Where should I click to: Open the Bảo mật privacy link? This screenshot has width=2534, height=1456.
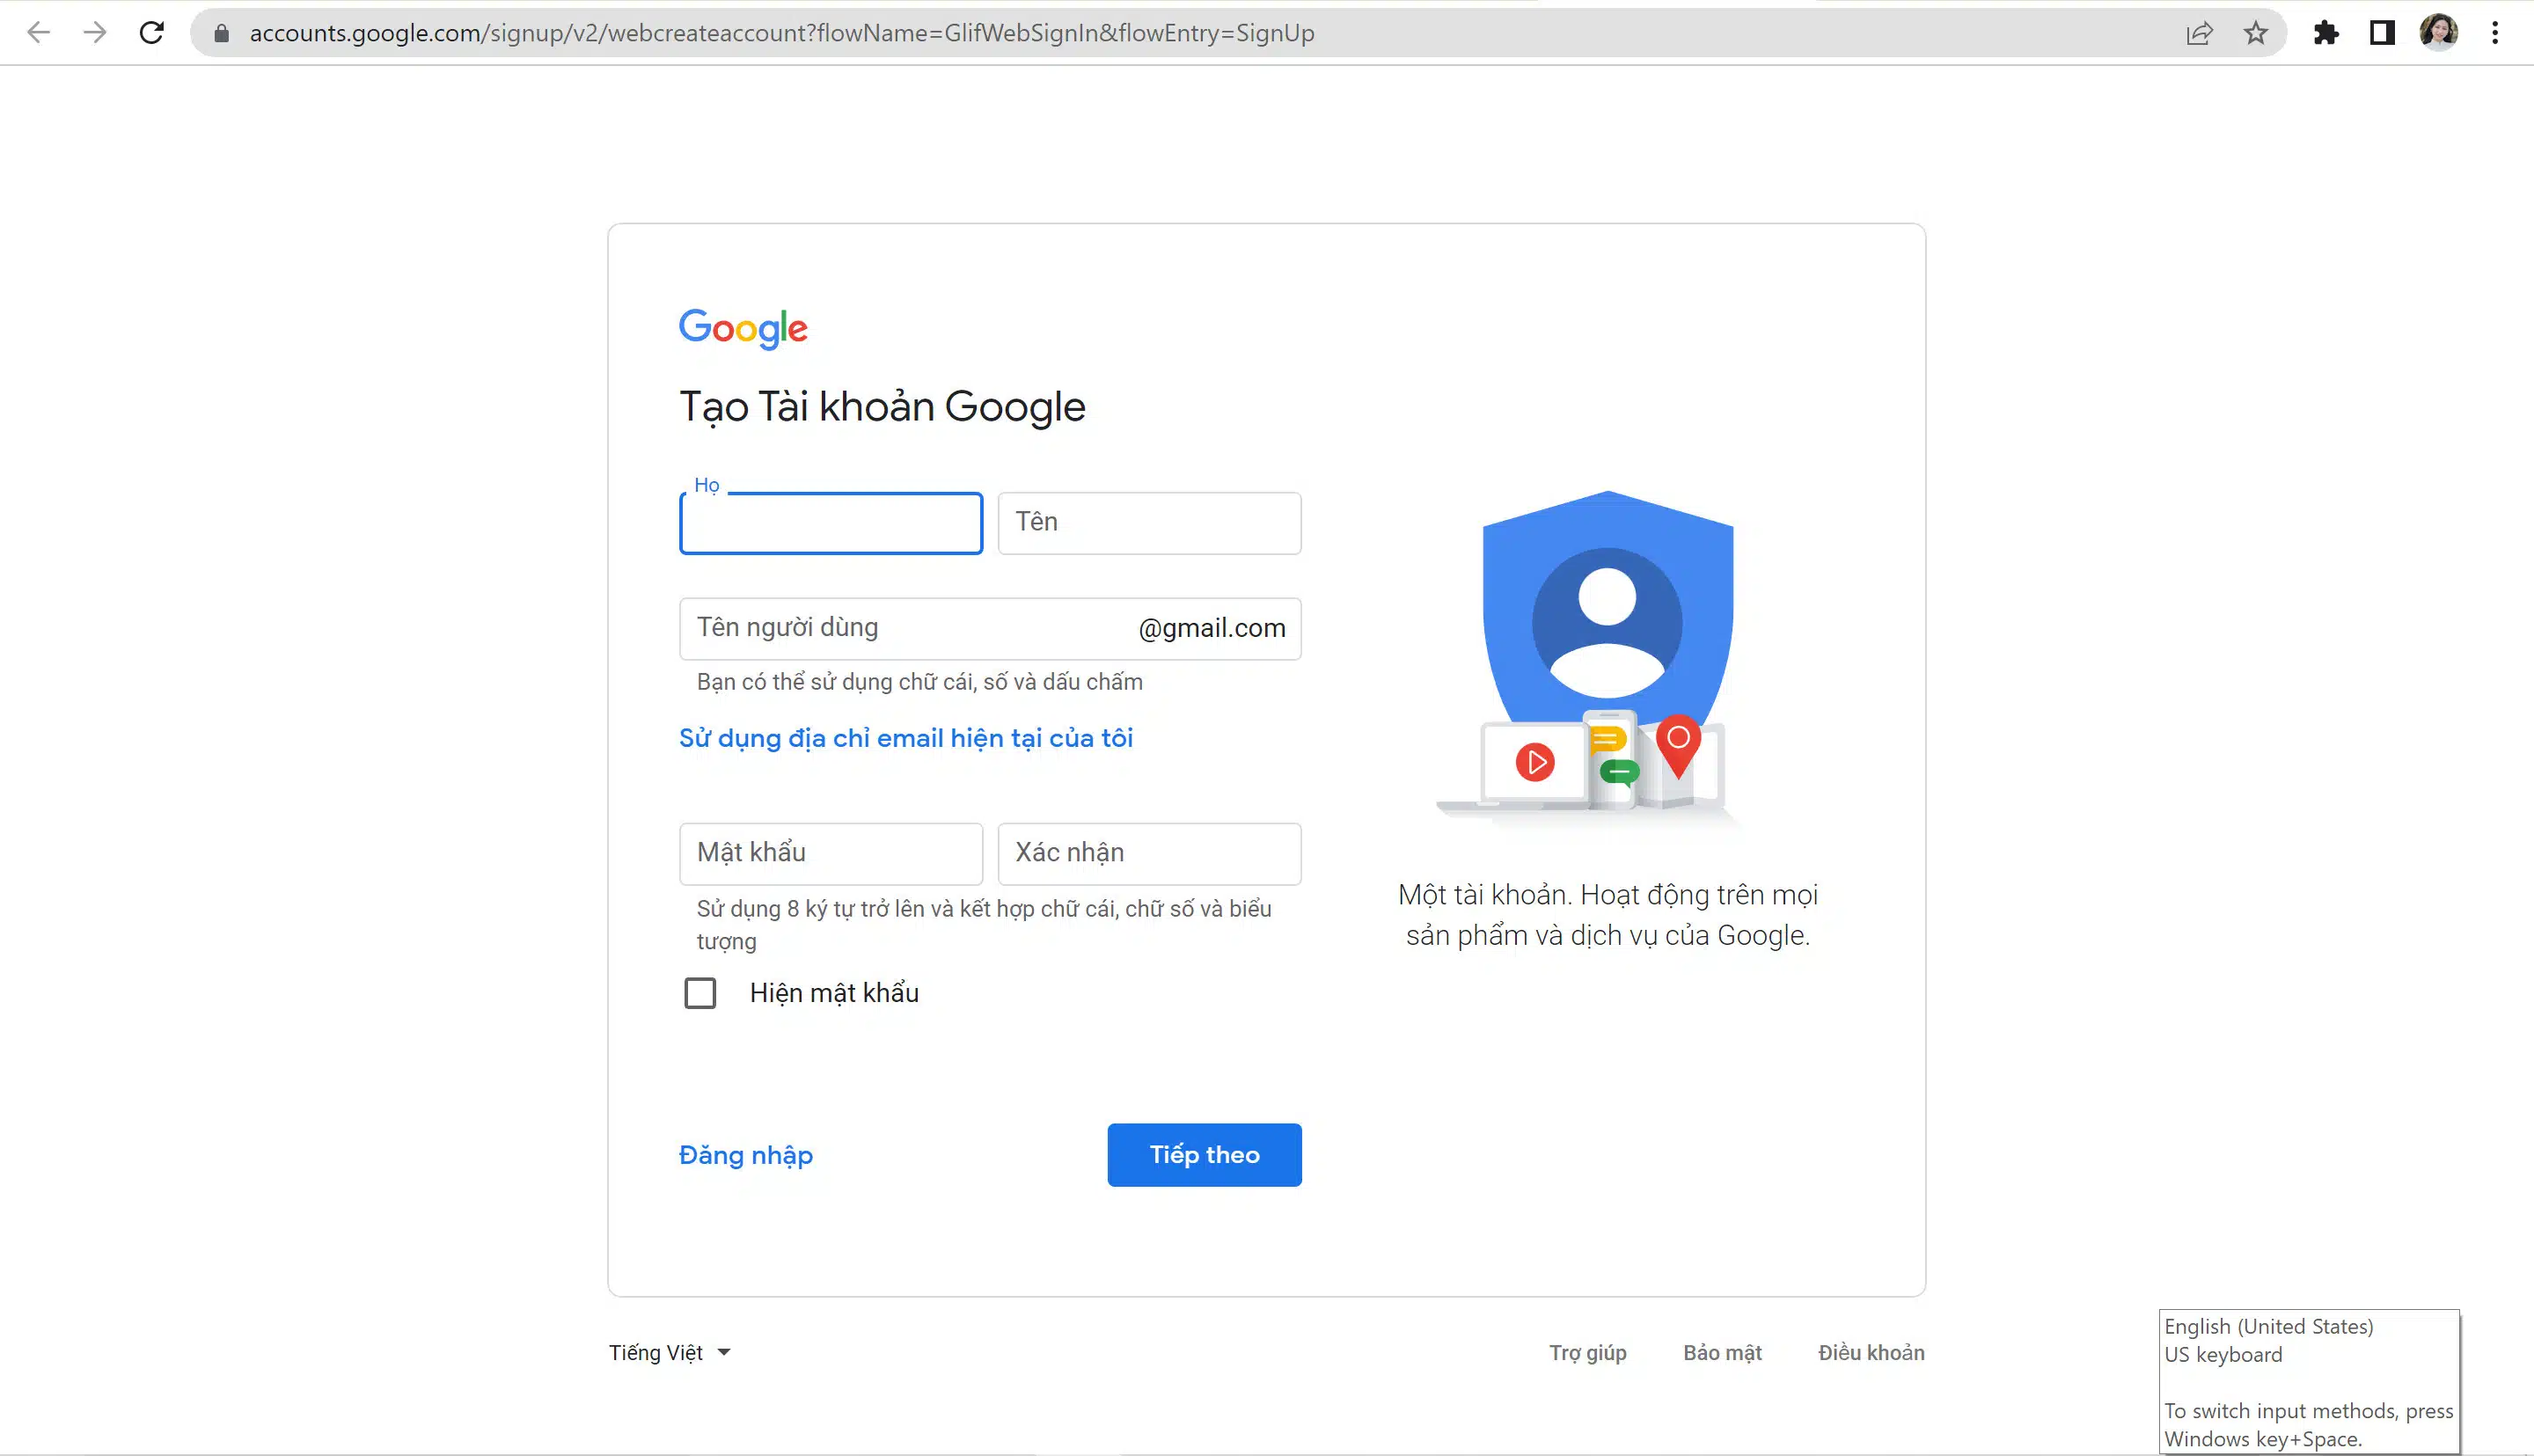[x=1722, y=1352]
